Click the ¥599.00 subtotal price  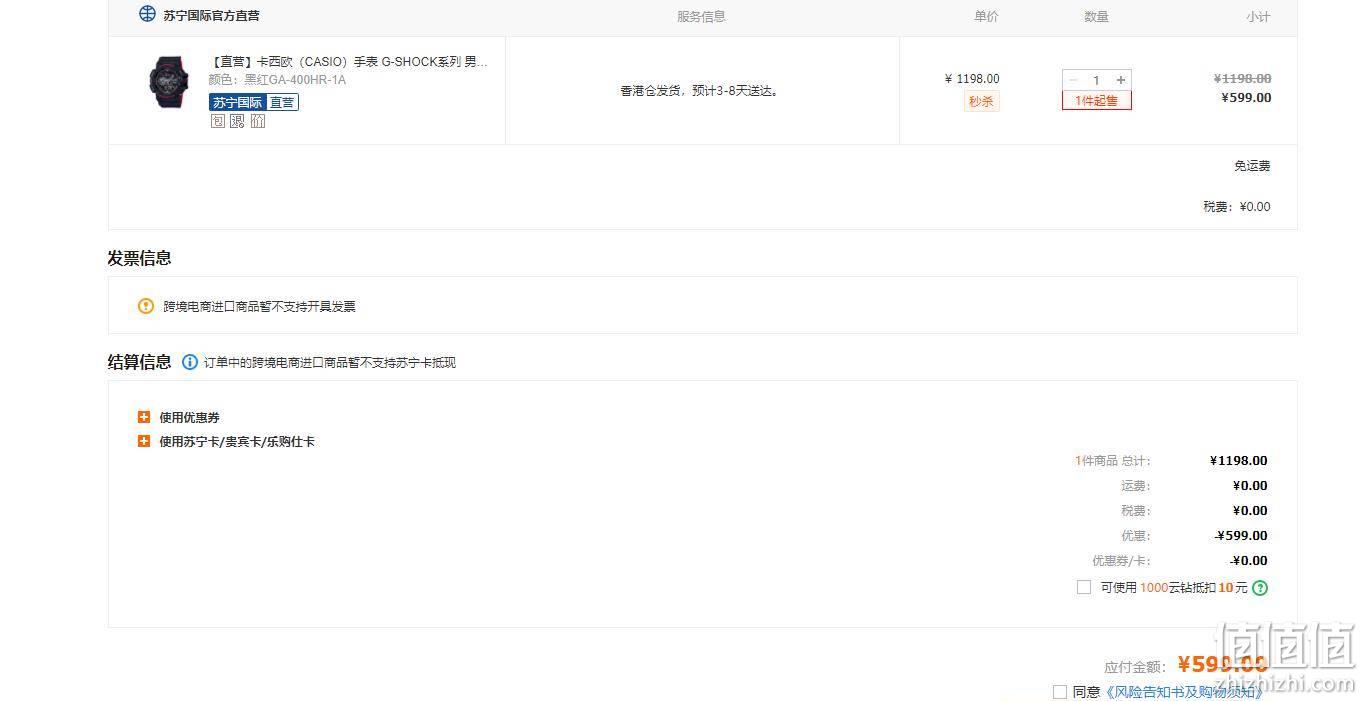point(1246,98)
